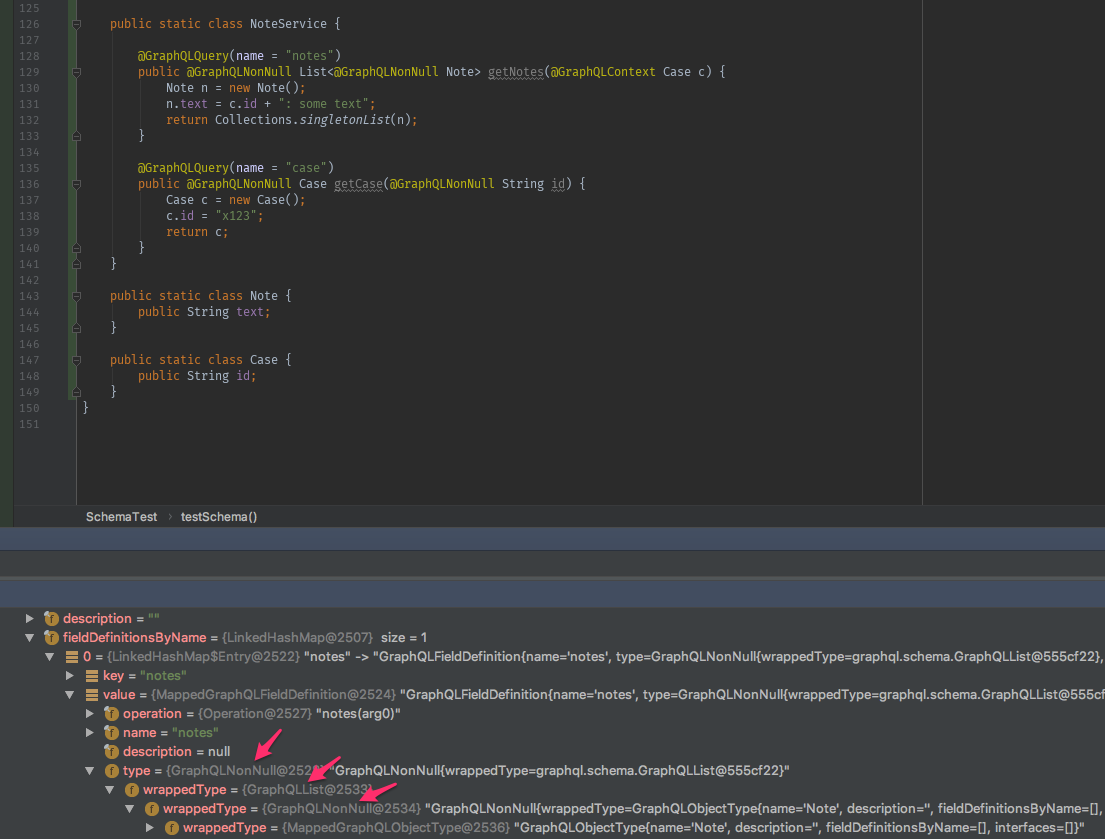Collapse the NoteService class fold at line 126
Viewport: 1105px width, 839px height.
[77, 25]
